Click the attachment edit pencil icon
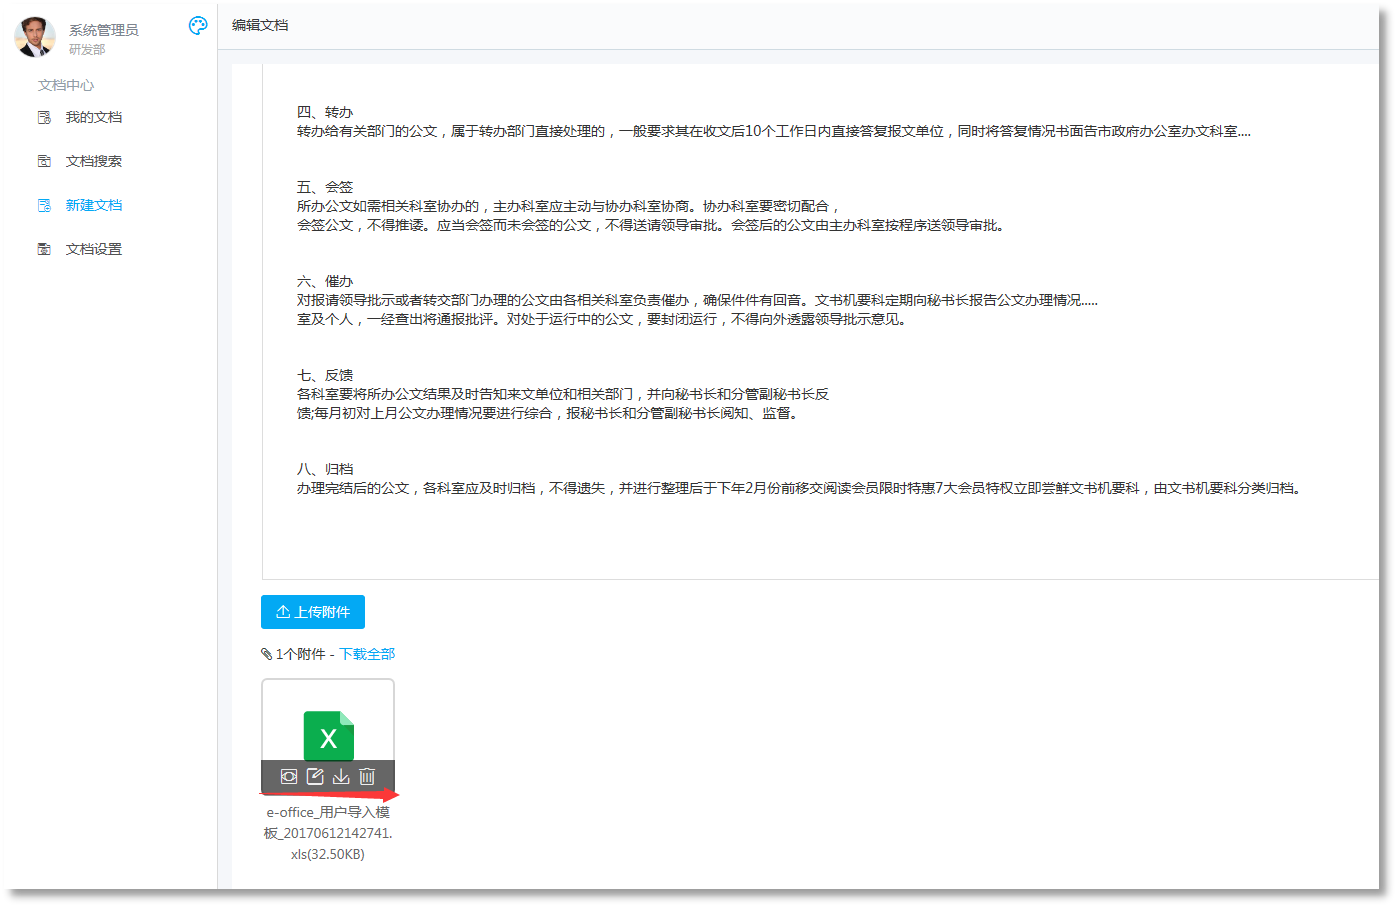This screenshot has height=907, width=1398. coord(315,777)
